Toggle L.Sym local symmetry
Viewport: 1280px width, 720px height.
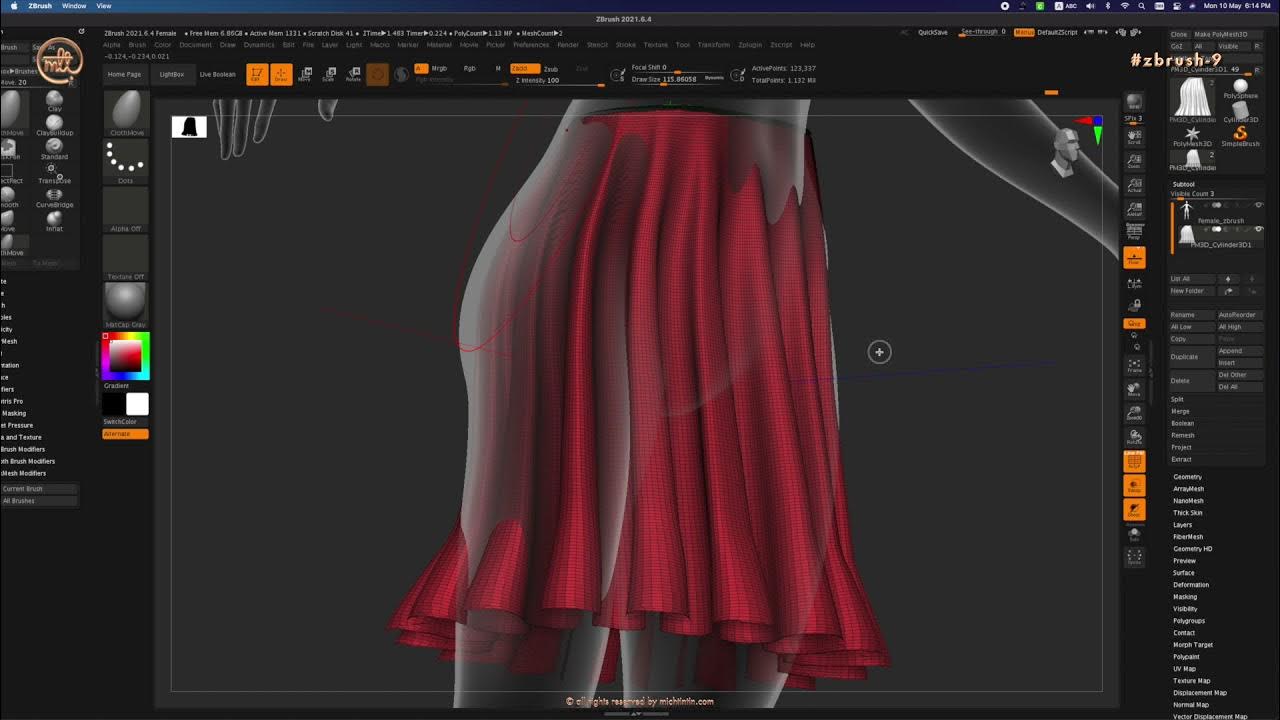[x=1134, y=284]
